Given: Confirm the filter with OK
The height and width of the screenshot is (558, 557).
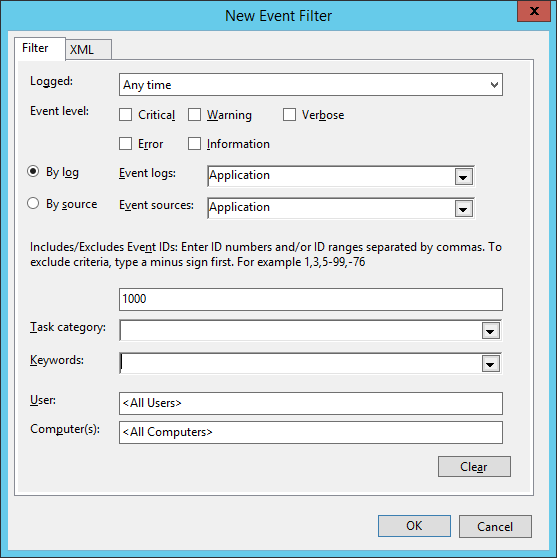Looking at the screenshot, I should (x=414, y=526).
